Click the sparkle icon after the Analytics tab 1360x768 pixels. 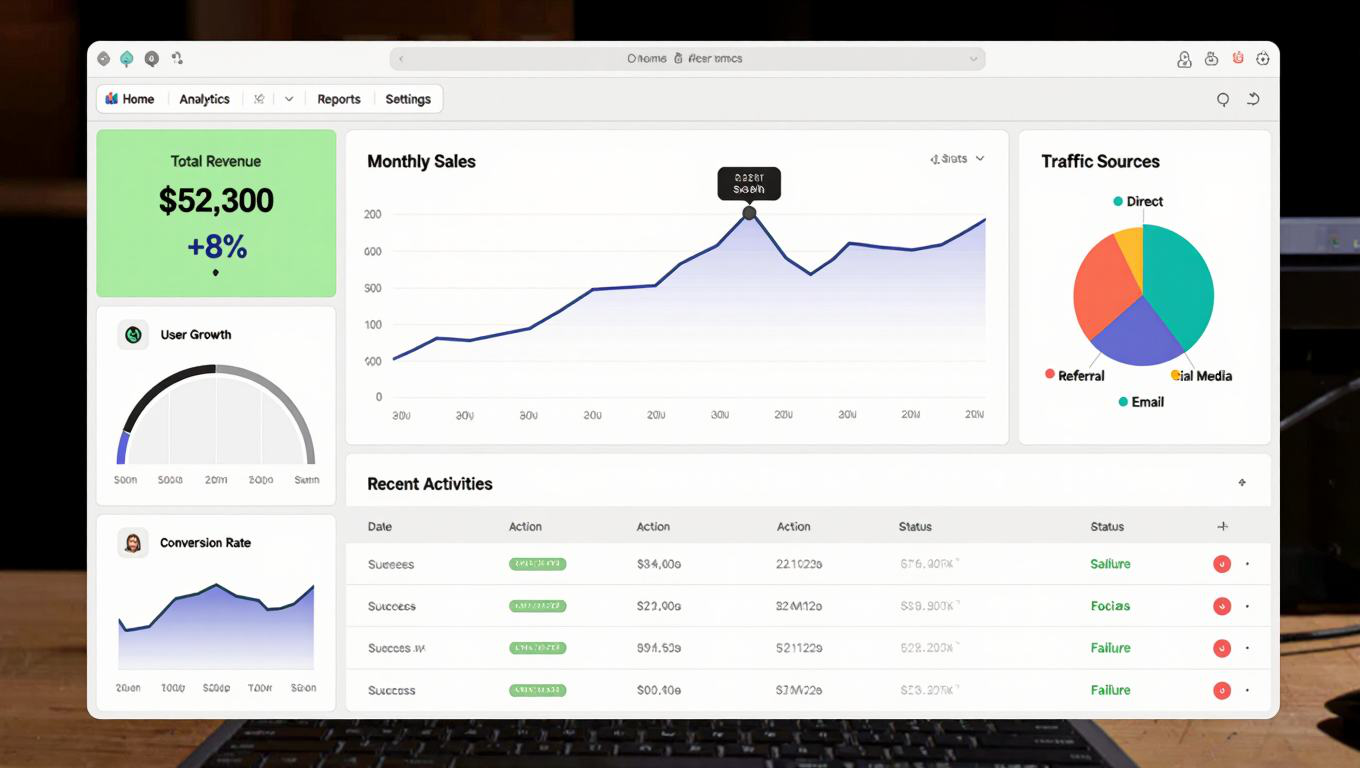[259, 99]
